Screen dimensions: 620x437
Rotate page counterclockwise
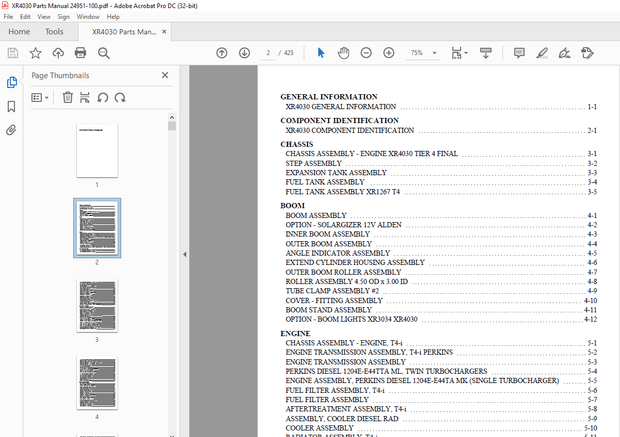(x=103, y=97)
